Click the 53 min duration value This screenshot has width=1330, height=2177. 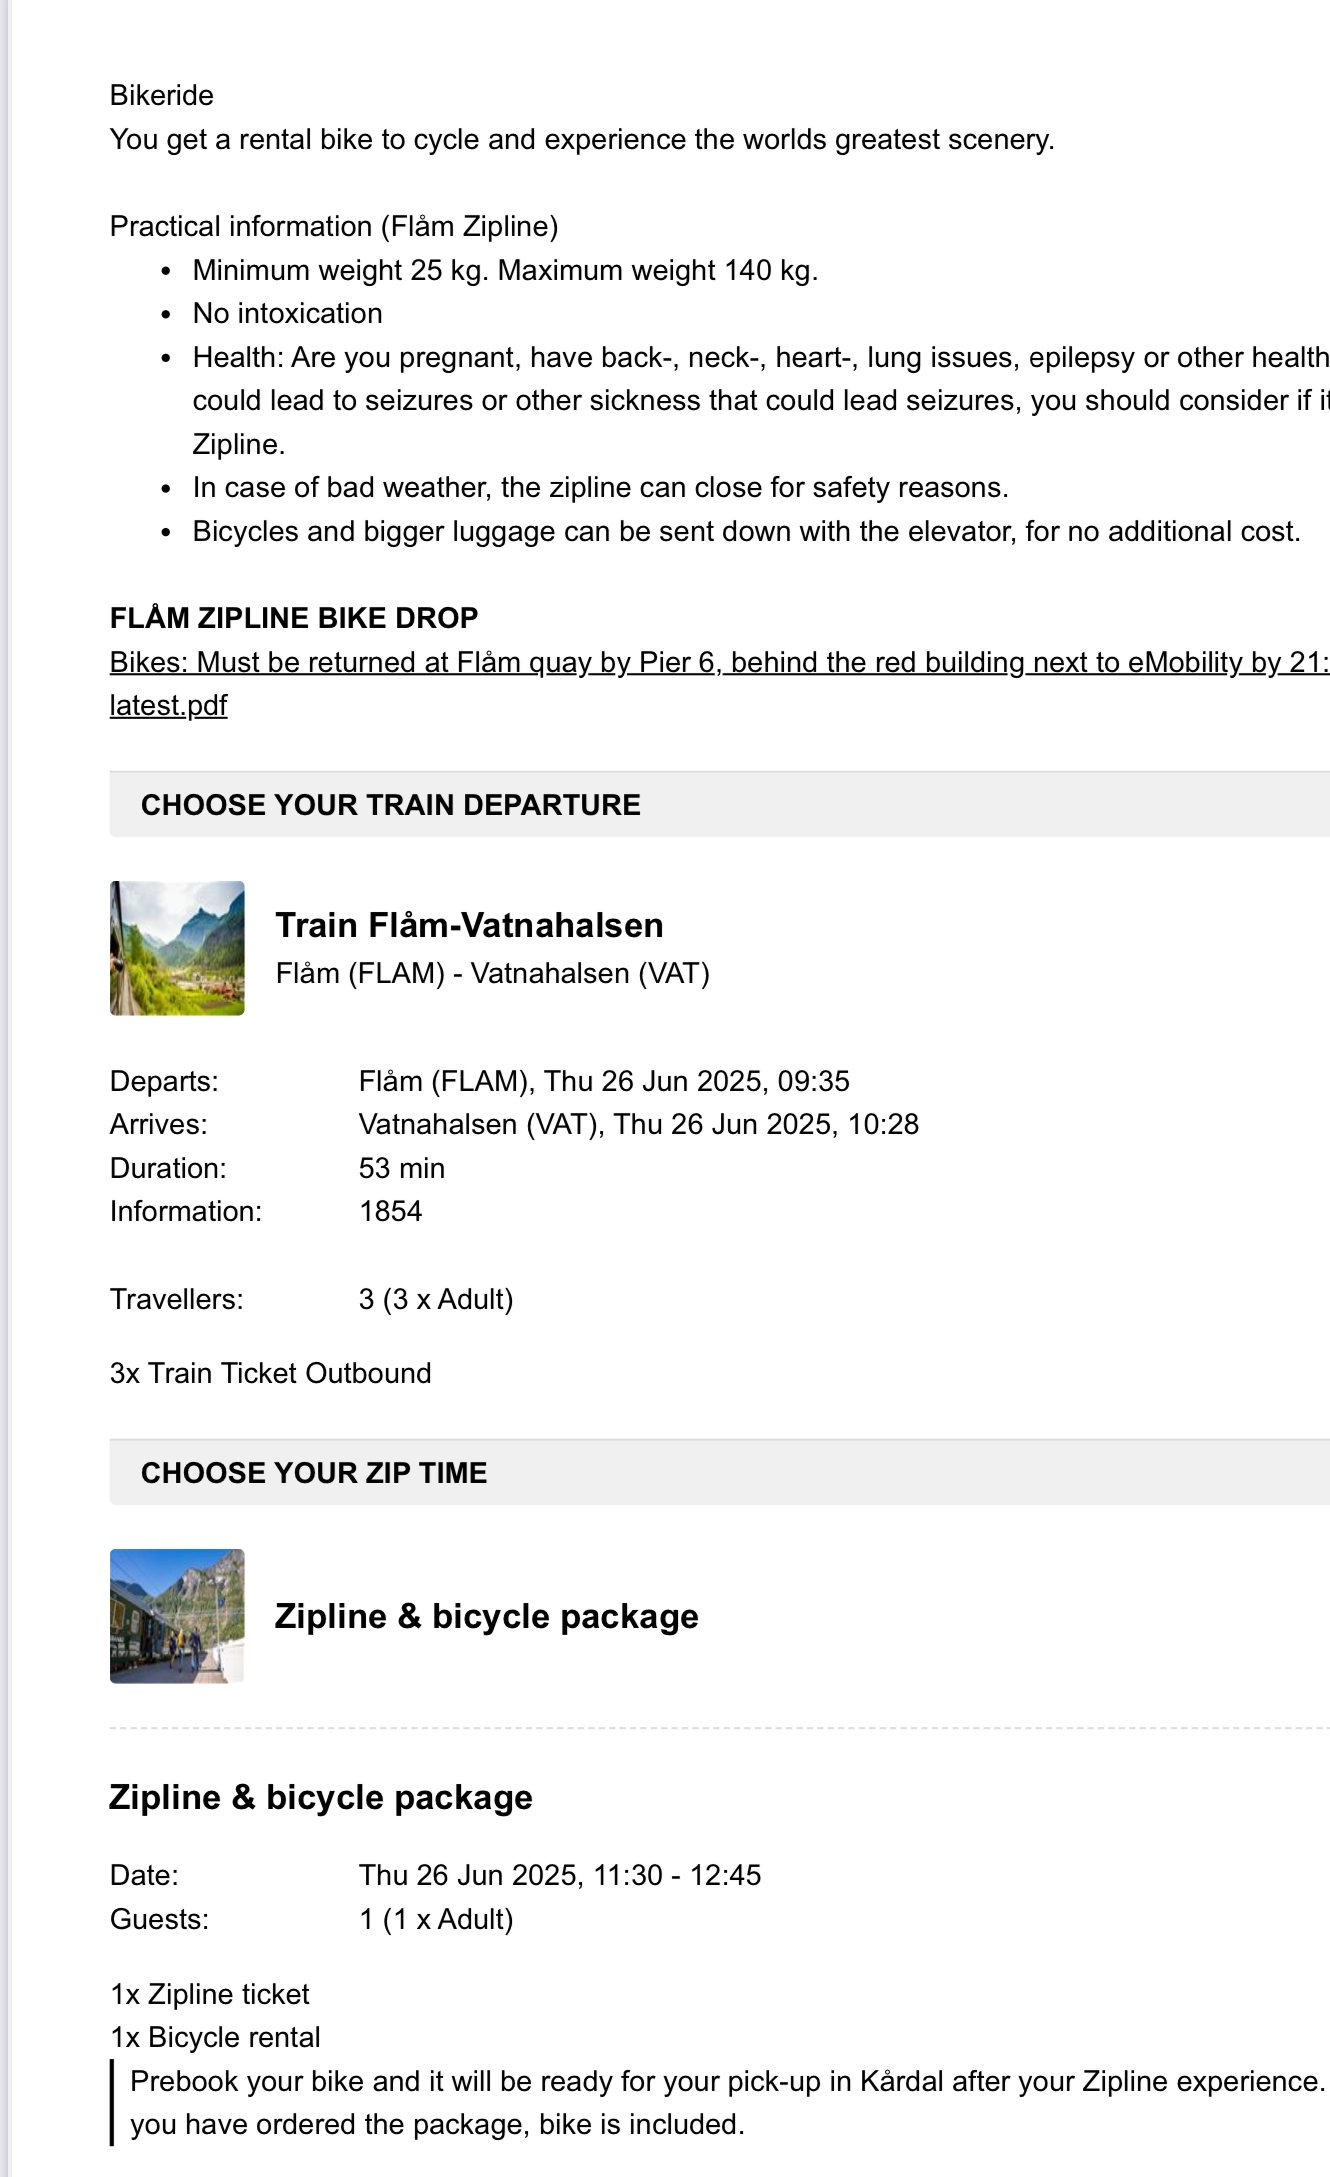point(402,1168)
